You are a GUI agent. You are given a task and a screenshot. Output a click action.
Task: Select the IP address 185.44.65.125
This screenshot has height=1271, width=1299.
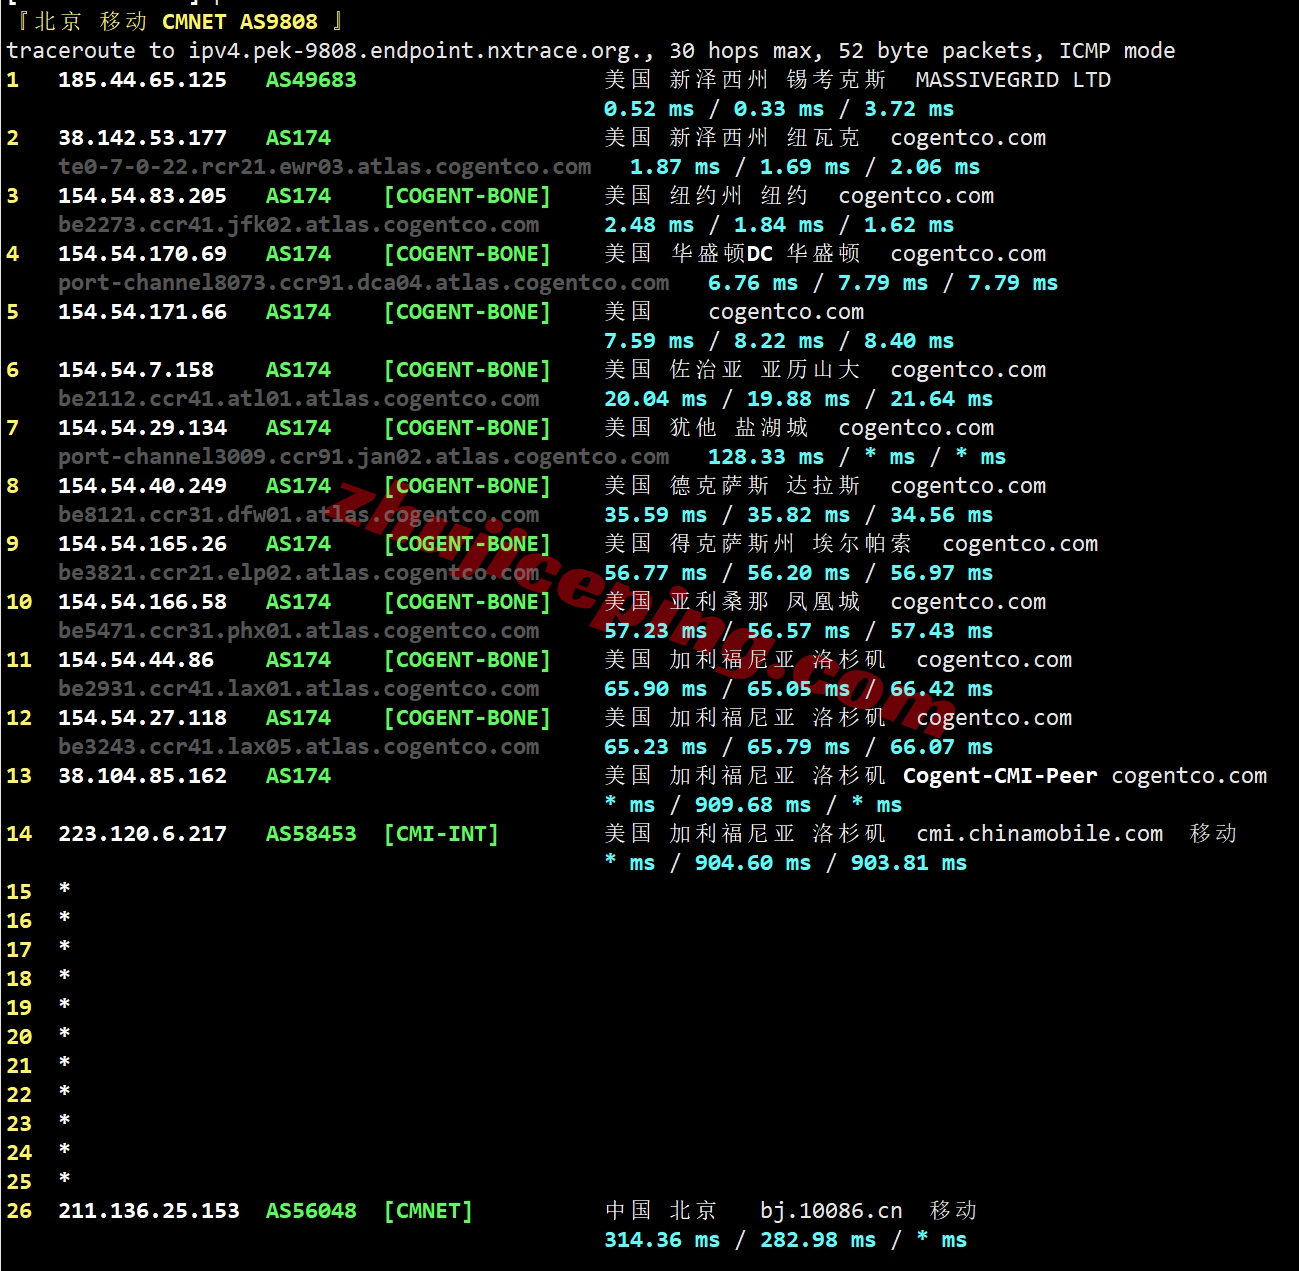click(142, 80)
